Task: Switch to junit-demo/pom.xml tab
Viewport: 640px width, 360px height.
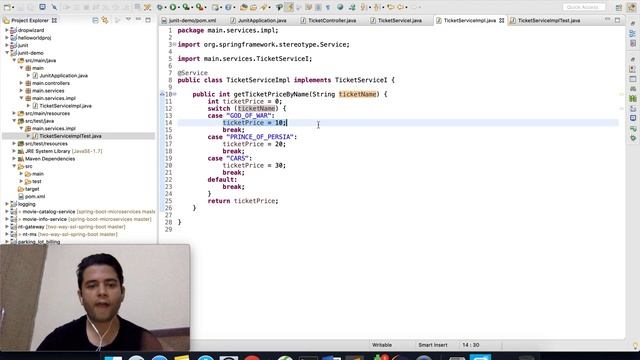Action: [x=192, y=20]
